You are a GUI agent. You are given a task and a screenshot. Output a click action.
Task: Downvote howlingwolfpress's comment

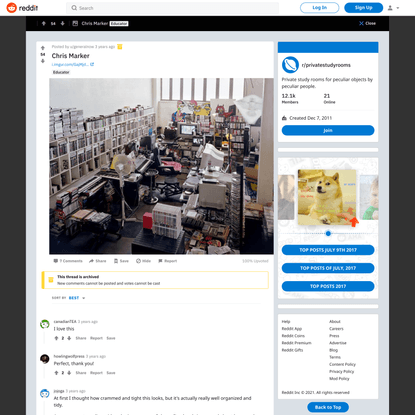click(69, 373)
